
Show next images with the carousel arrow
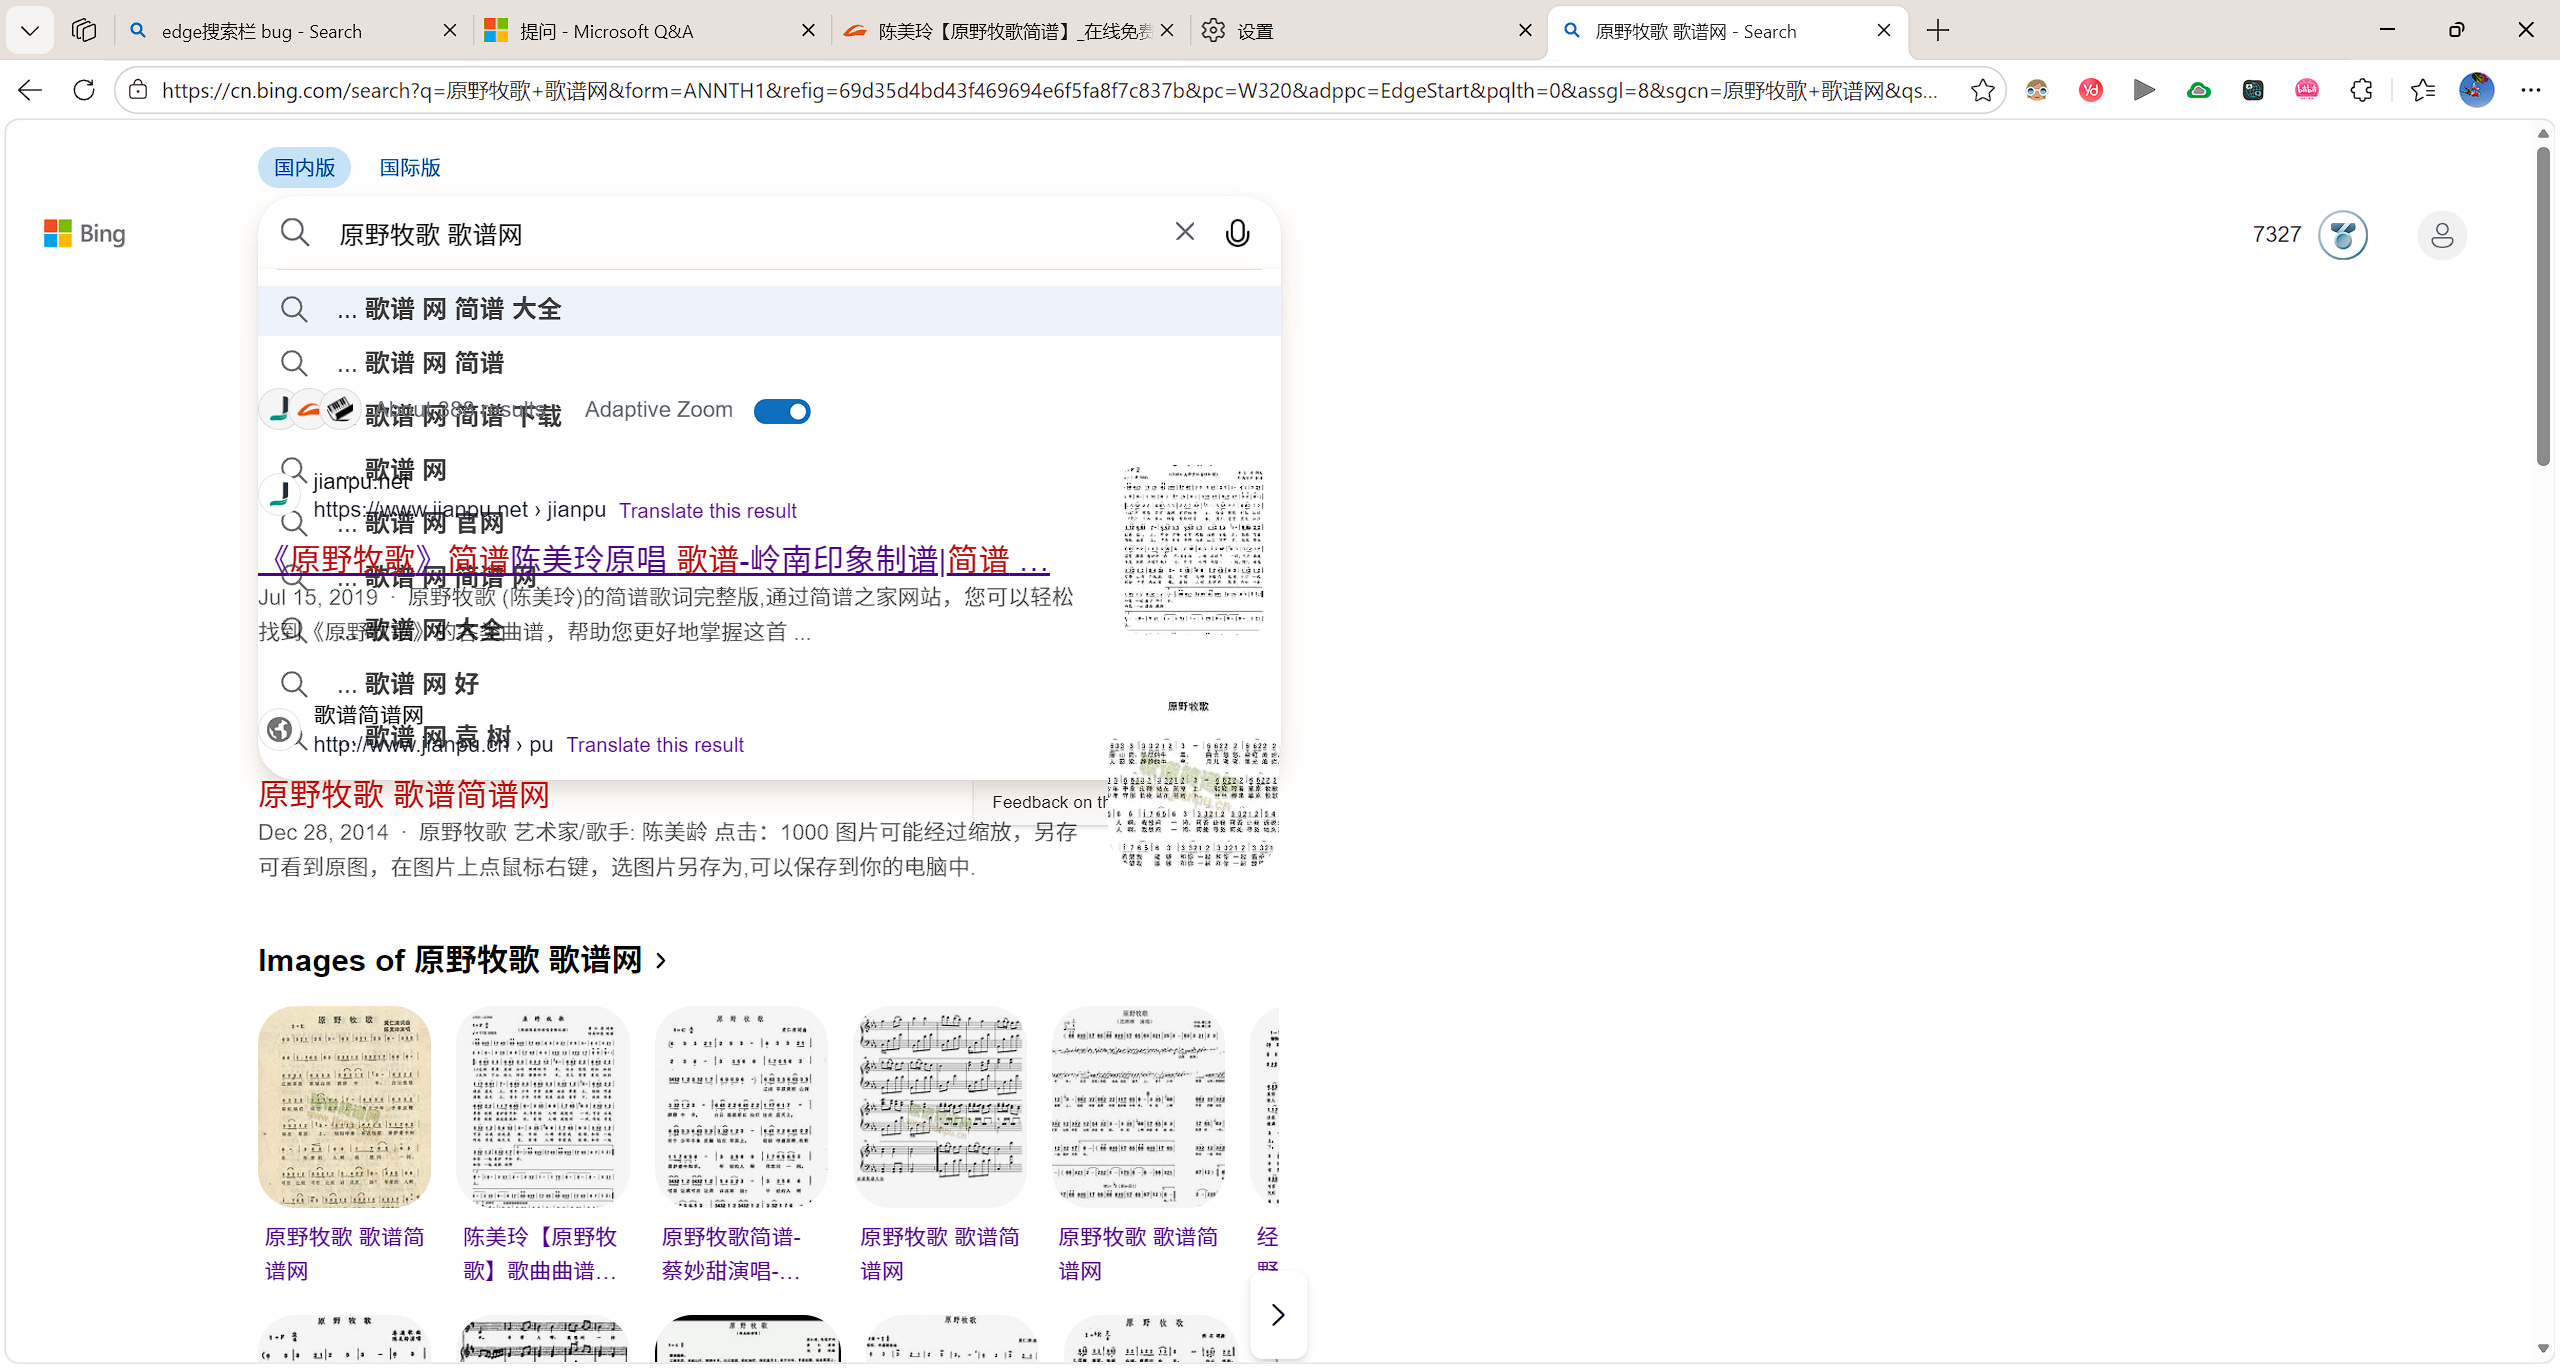point(1278,1315)
